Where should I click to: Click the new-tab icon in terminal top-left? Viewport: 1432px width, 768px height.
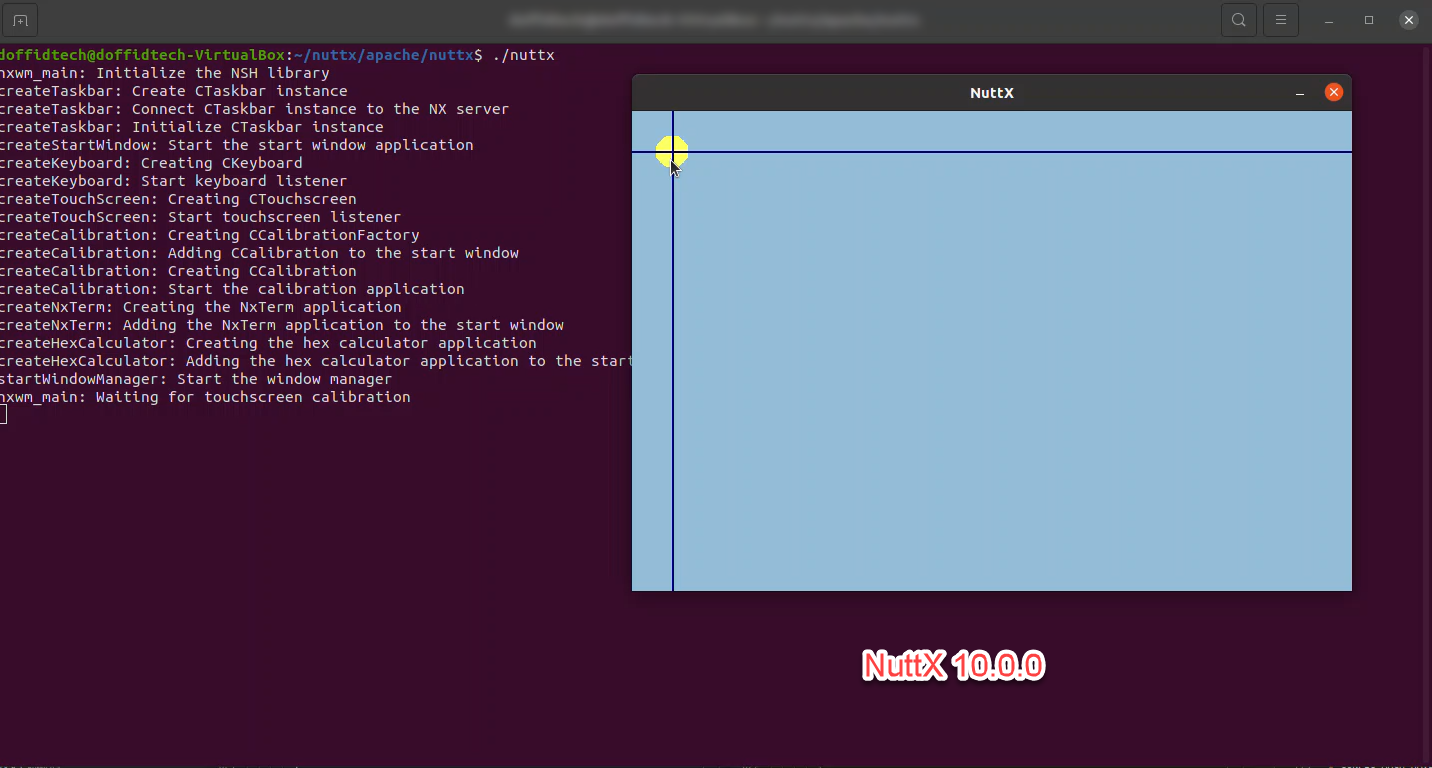coord(20,19)
